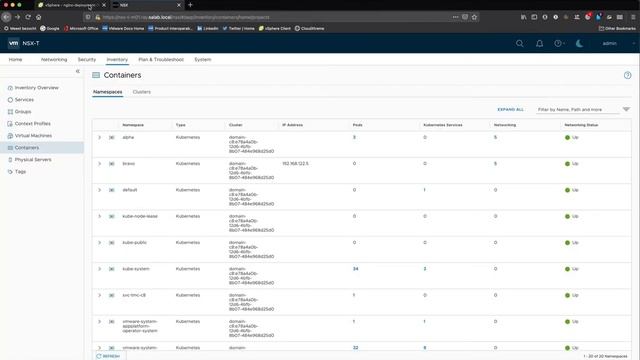Viewport: 640px width, 360px height.
Task: Expand the kube-node-lease namespace row
Action: pyautogui.click(x=99, y=216)
